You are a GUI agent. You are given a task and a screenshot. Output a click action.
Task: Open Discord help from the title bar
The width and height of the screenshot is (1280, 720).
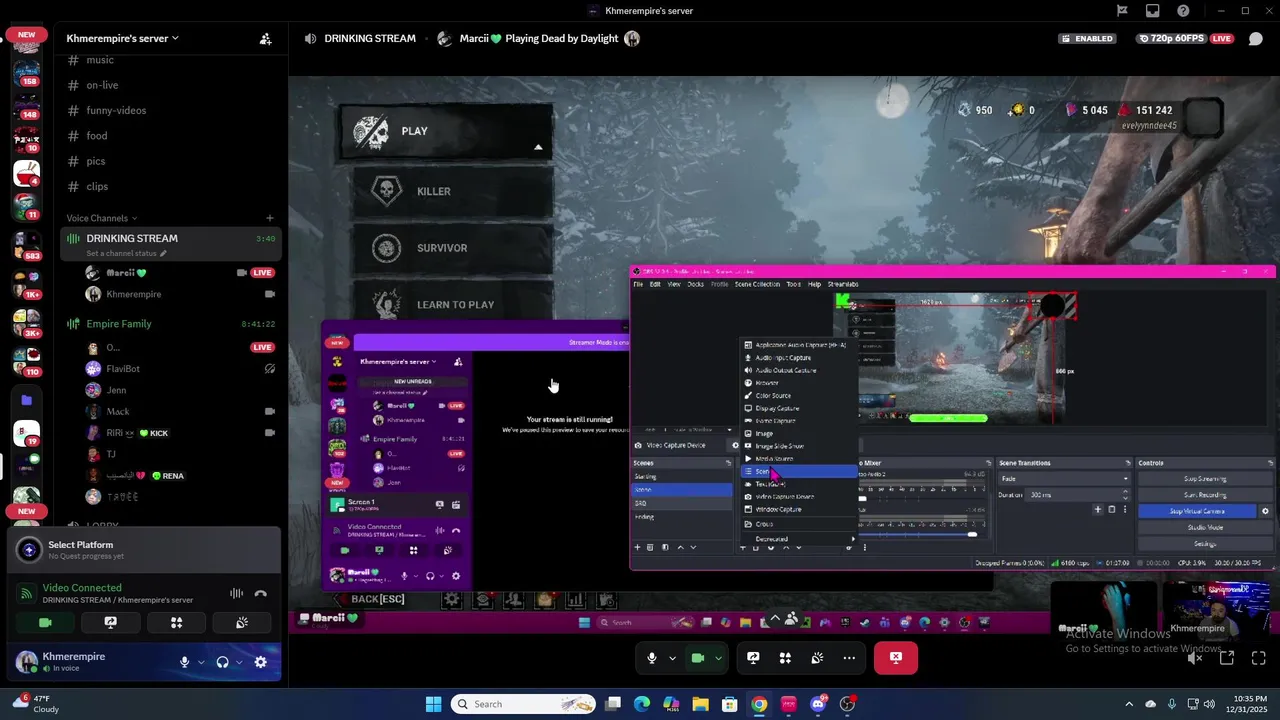pyautogui.click(x=1184, y=11)
